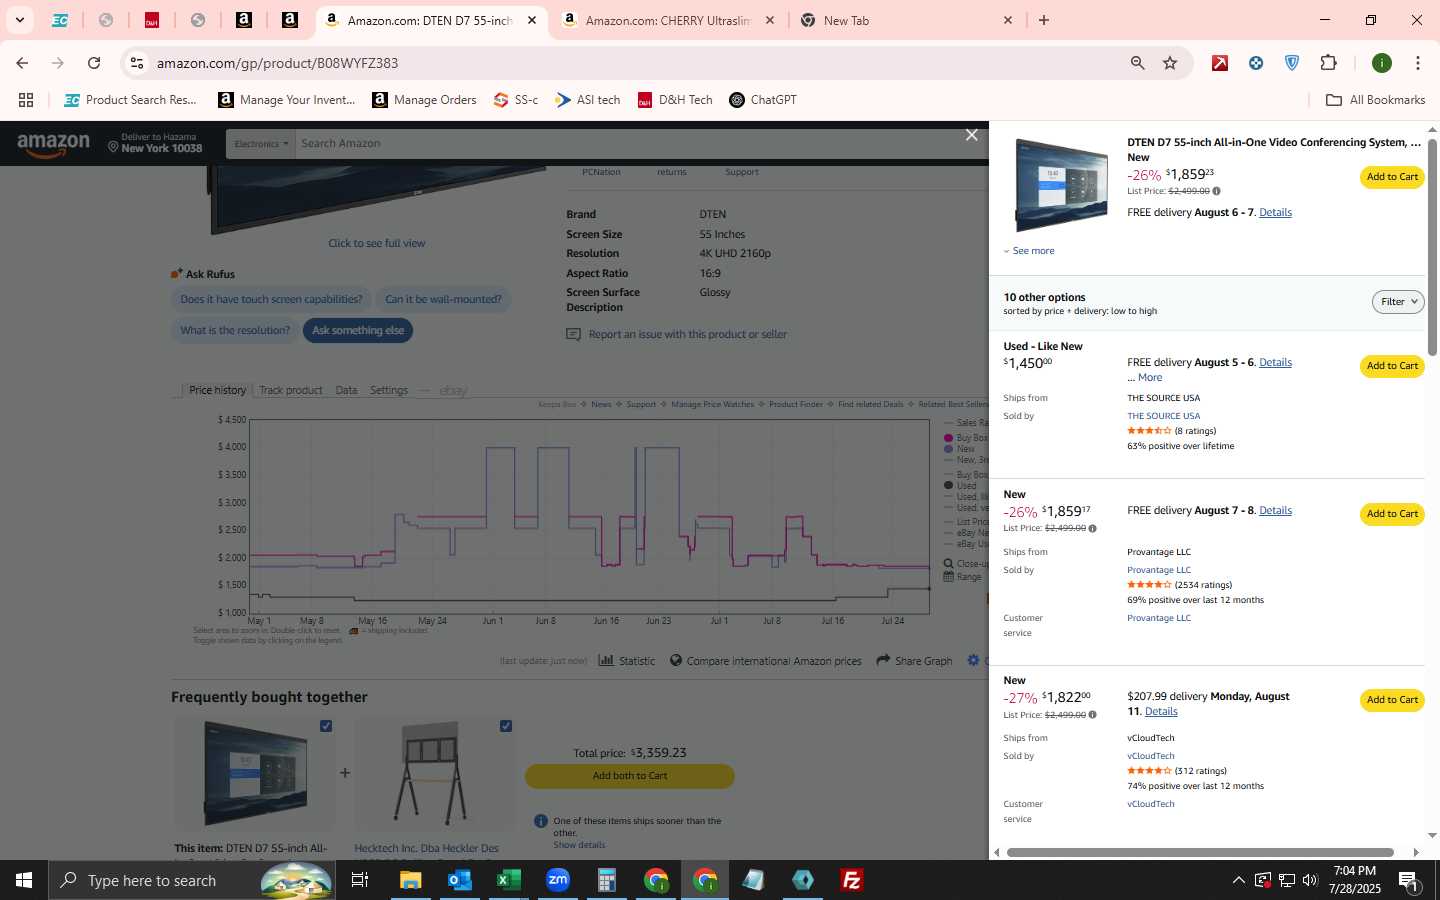Open the apps grid in bookmarks bar
Screen dimensions: 1440x900
[x=26, y=100]
